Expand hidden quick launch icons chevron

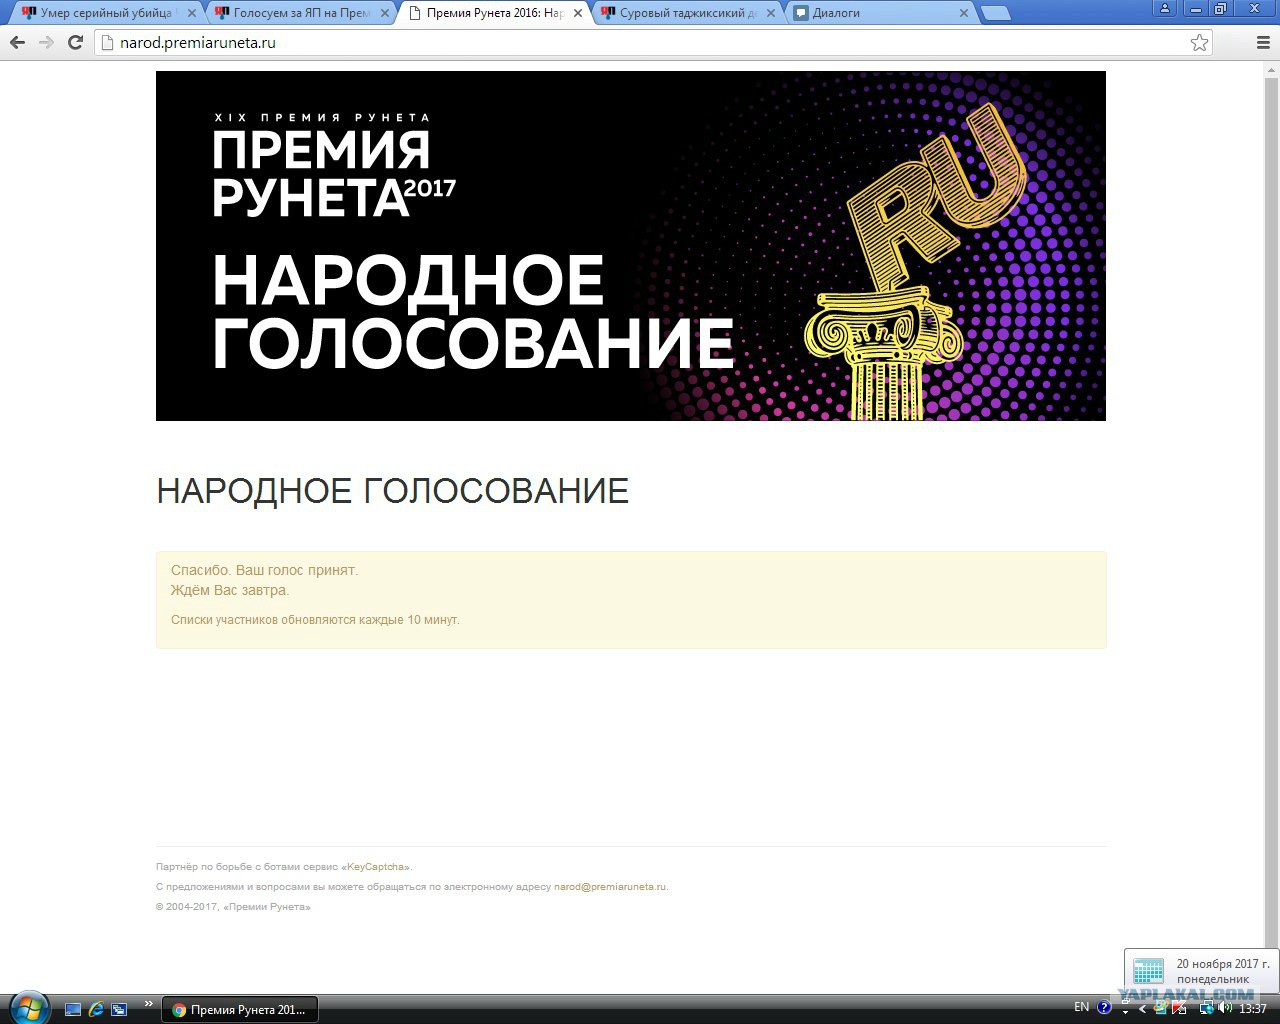tap(149, 1004)
